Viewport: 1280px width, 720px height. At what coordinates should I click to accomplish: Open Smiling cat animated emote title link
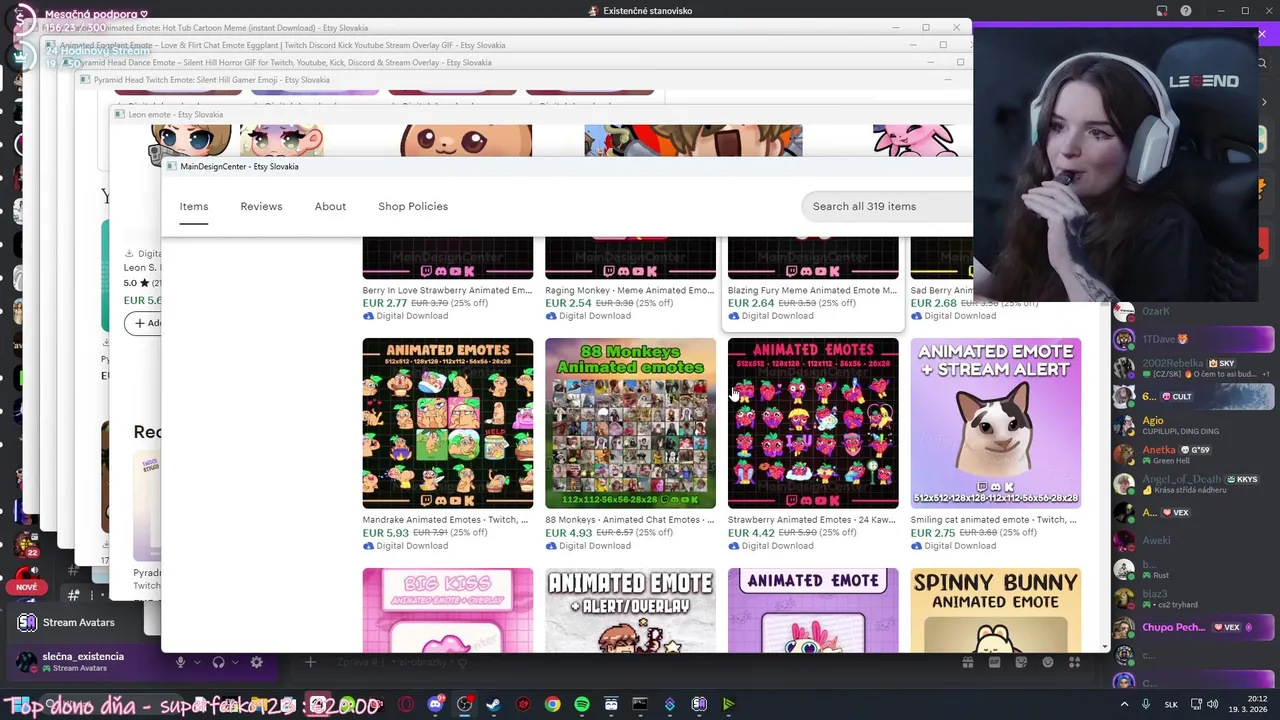point(994,520)
